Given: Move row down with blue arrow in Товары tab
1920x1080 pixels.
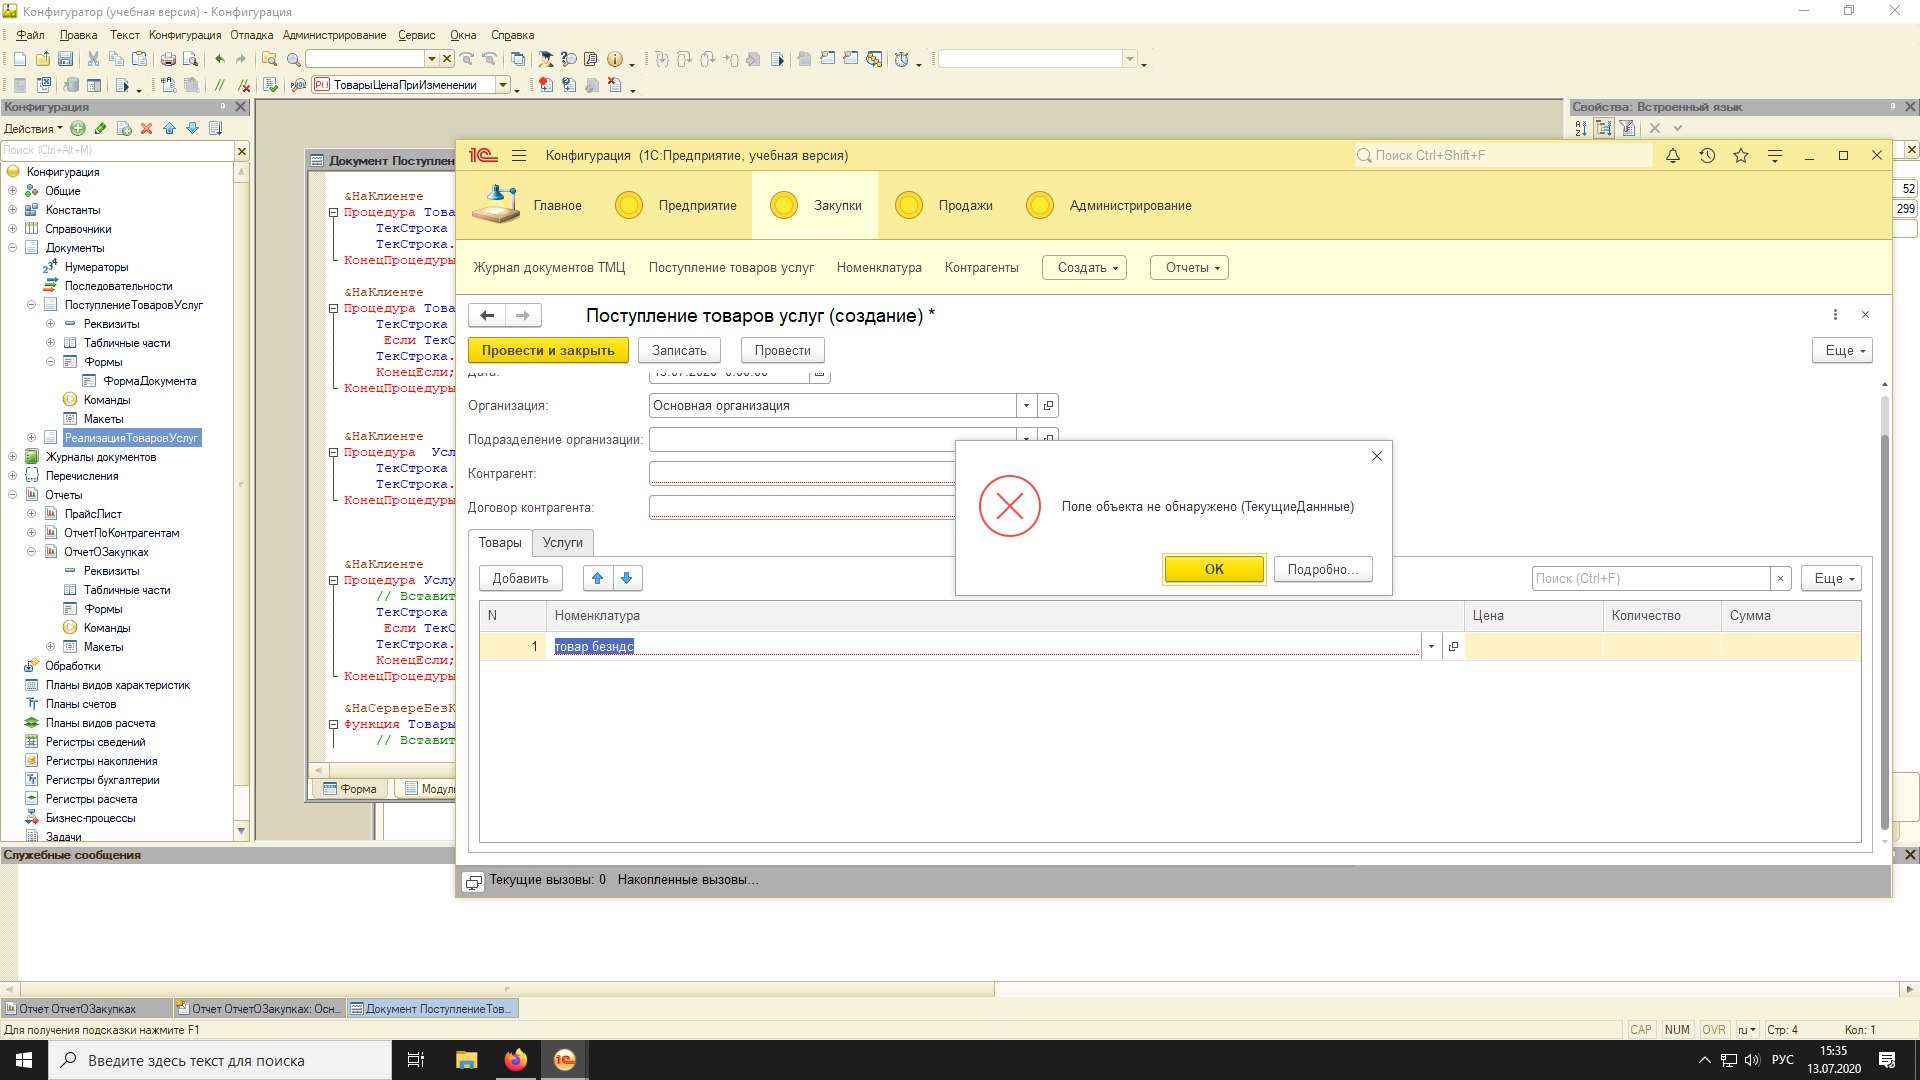Looking at the screenshot, I should click(x=627, y=578).
